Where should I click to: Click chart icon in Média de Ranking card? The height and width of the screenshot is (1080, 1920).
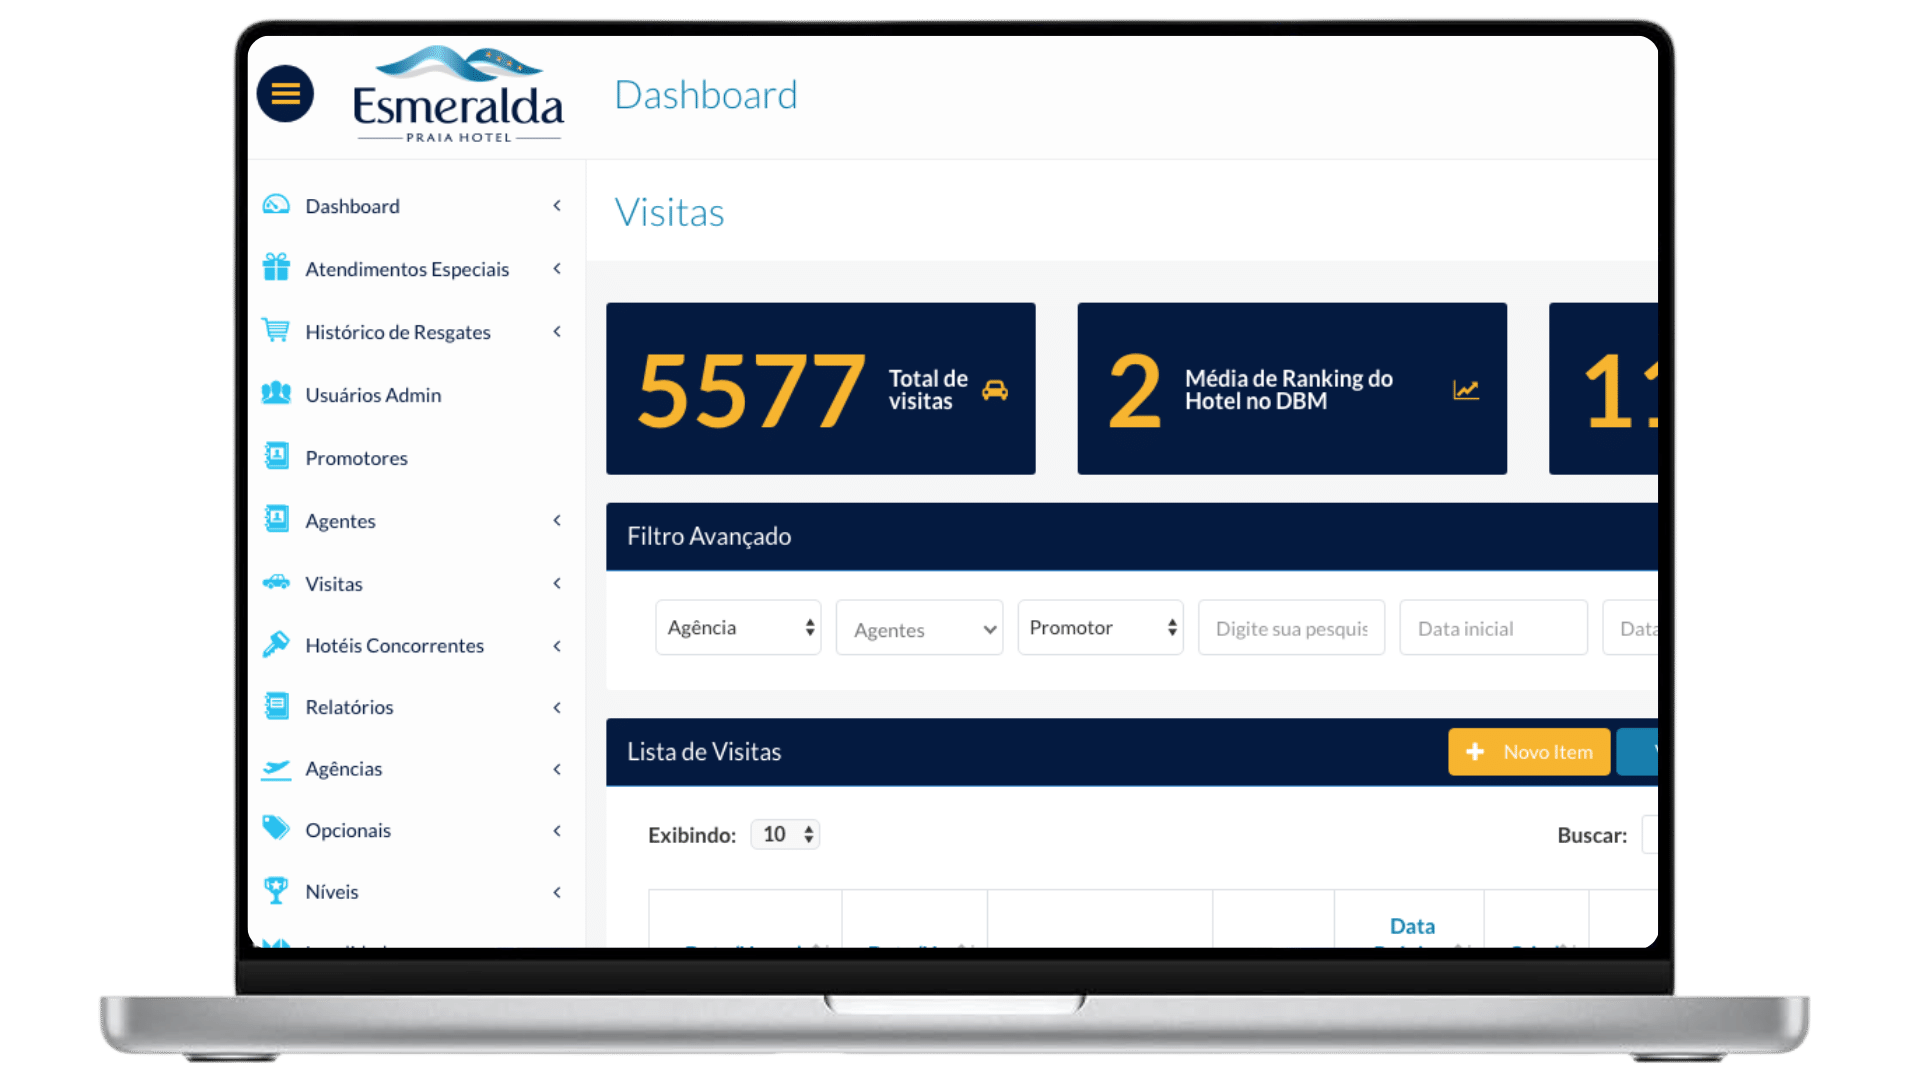coord(1466,390)
